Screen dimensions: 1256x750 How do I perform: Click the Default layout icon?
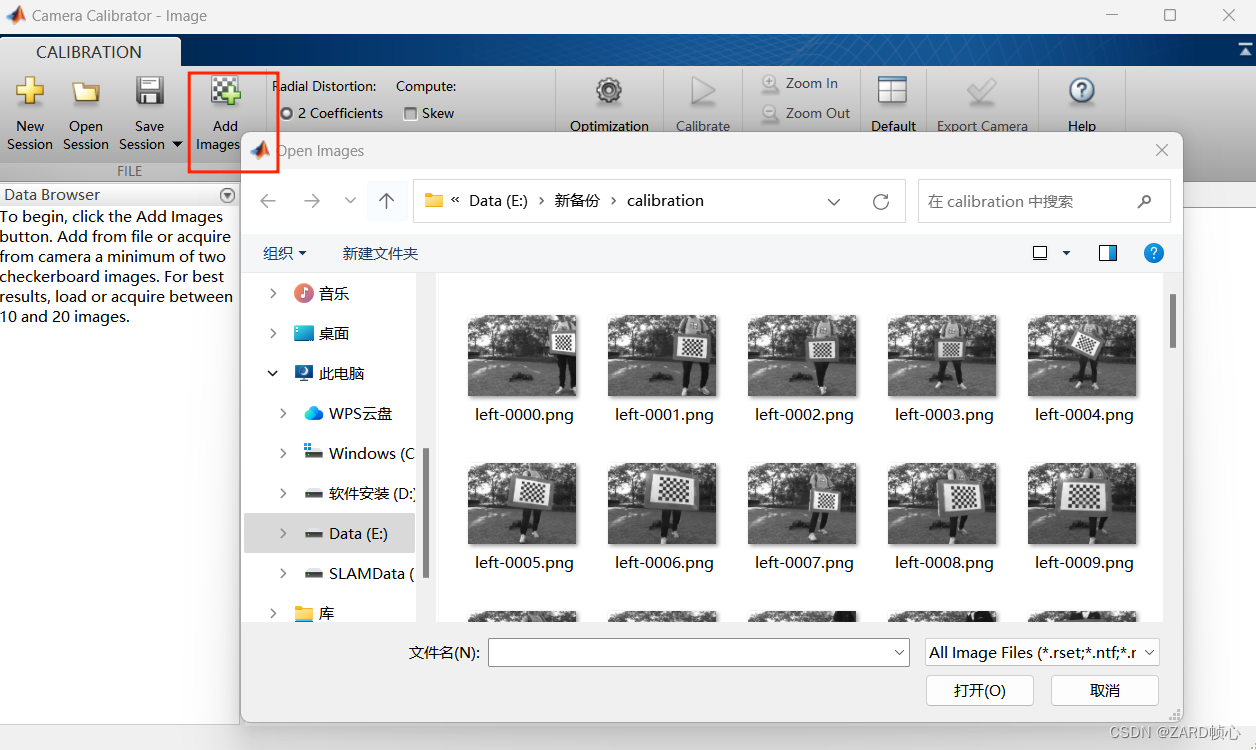coord(893,100)
